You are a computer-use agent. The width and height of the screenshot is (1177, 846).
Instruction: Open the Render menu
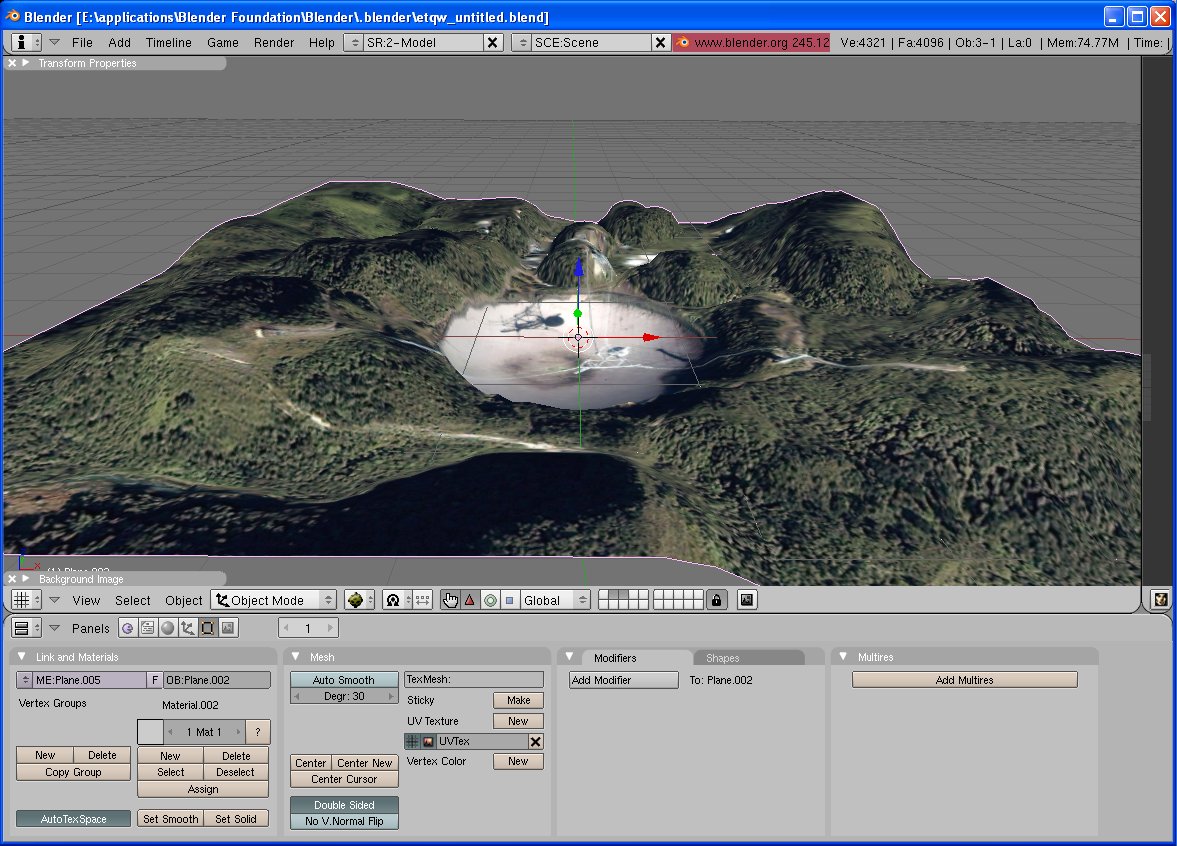[273, 42]
